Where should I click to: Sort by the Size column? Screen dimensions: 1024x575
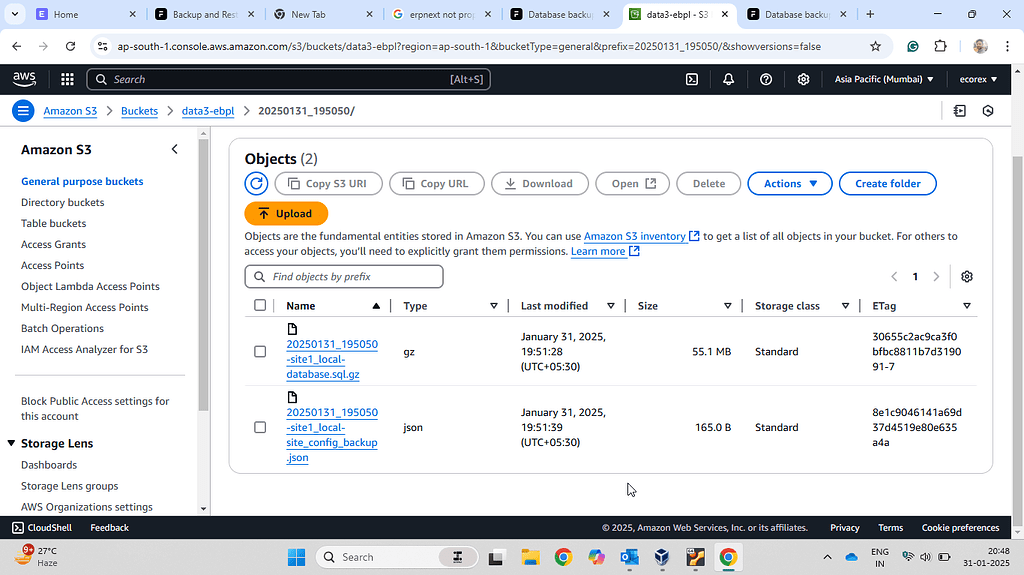coord(728,306)
